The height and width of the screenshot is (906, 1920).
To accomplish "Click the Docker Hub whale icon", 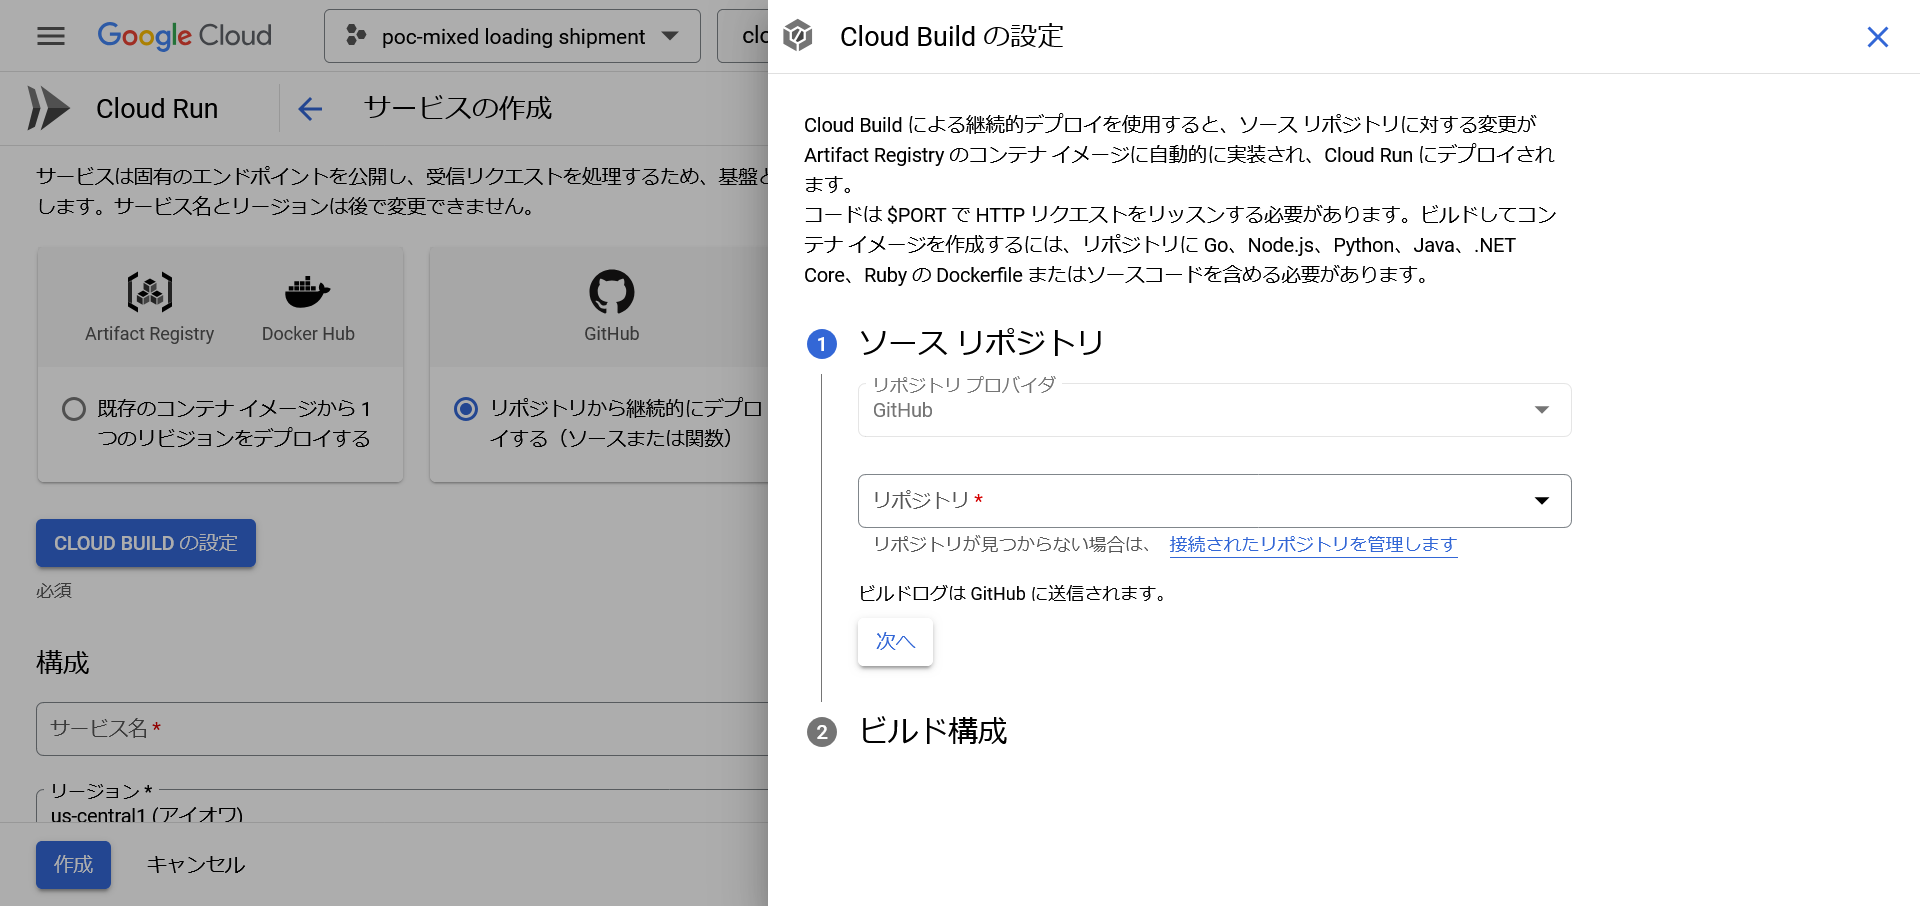I will tap(307, 292).
